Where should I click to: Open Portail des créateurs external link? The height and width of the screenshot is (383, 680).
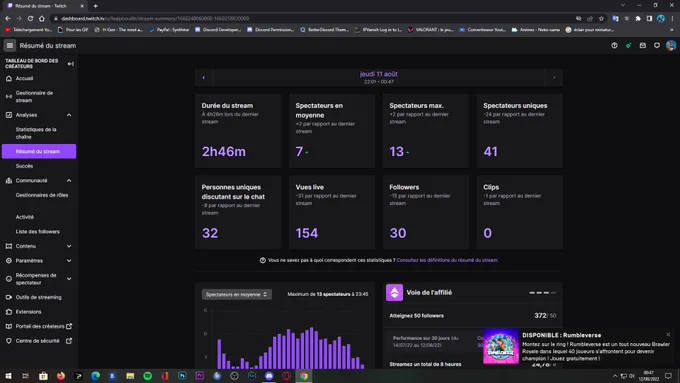tap(39, 326)
